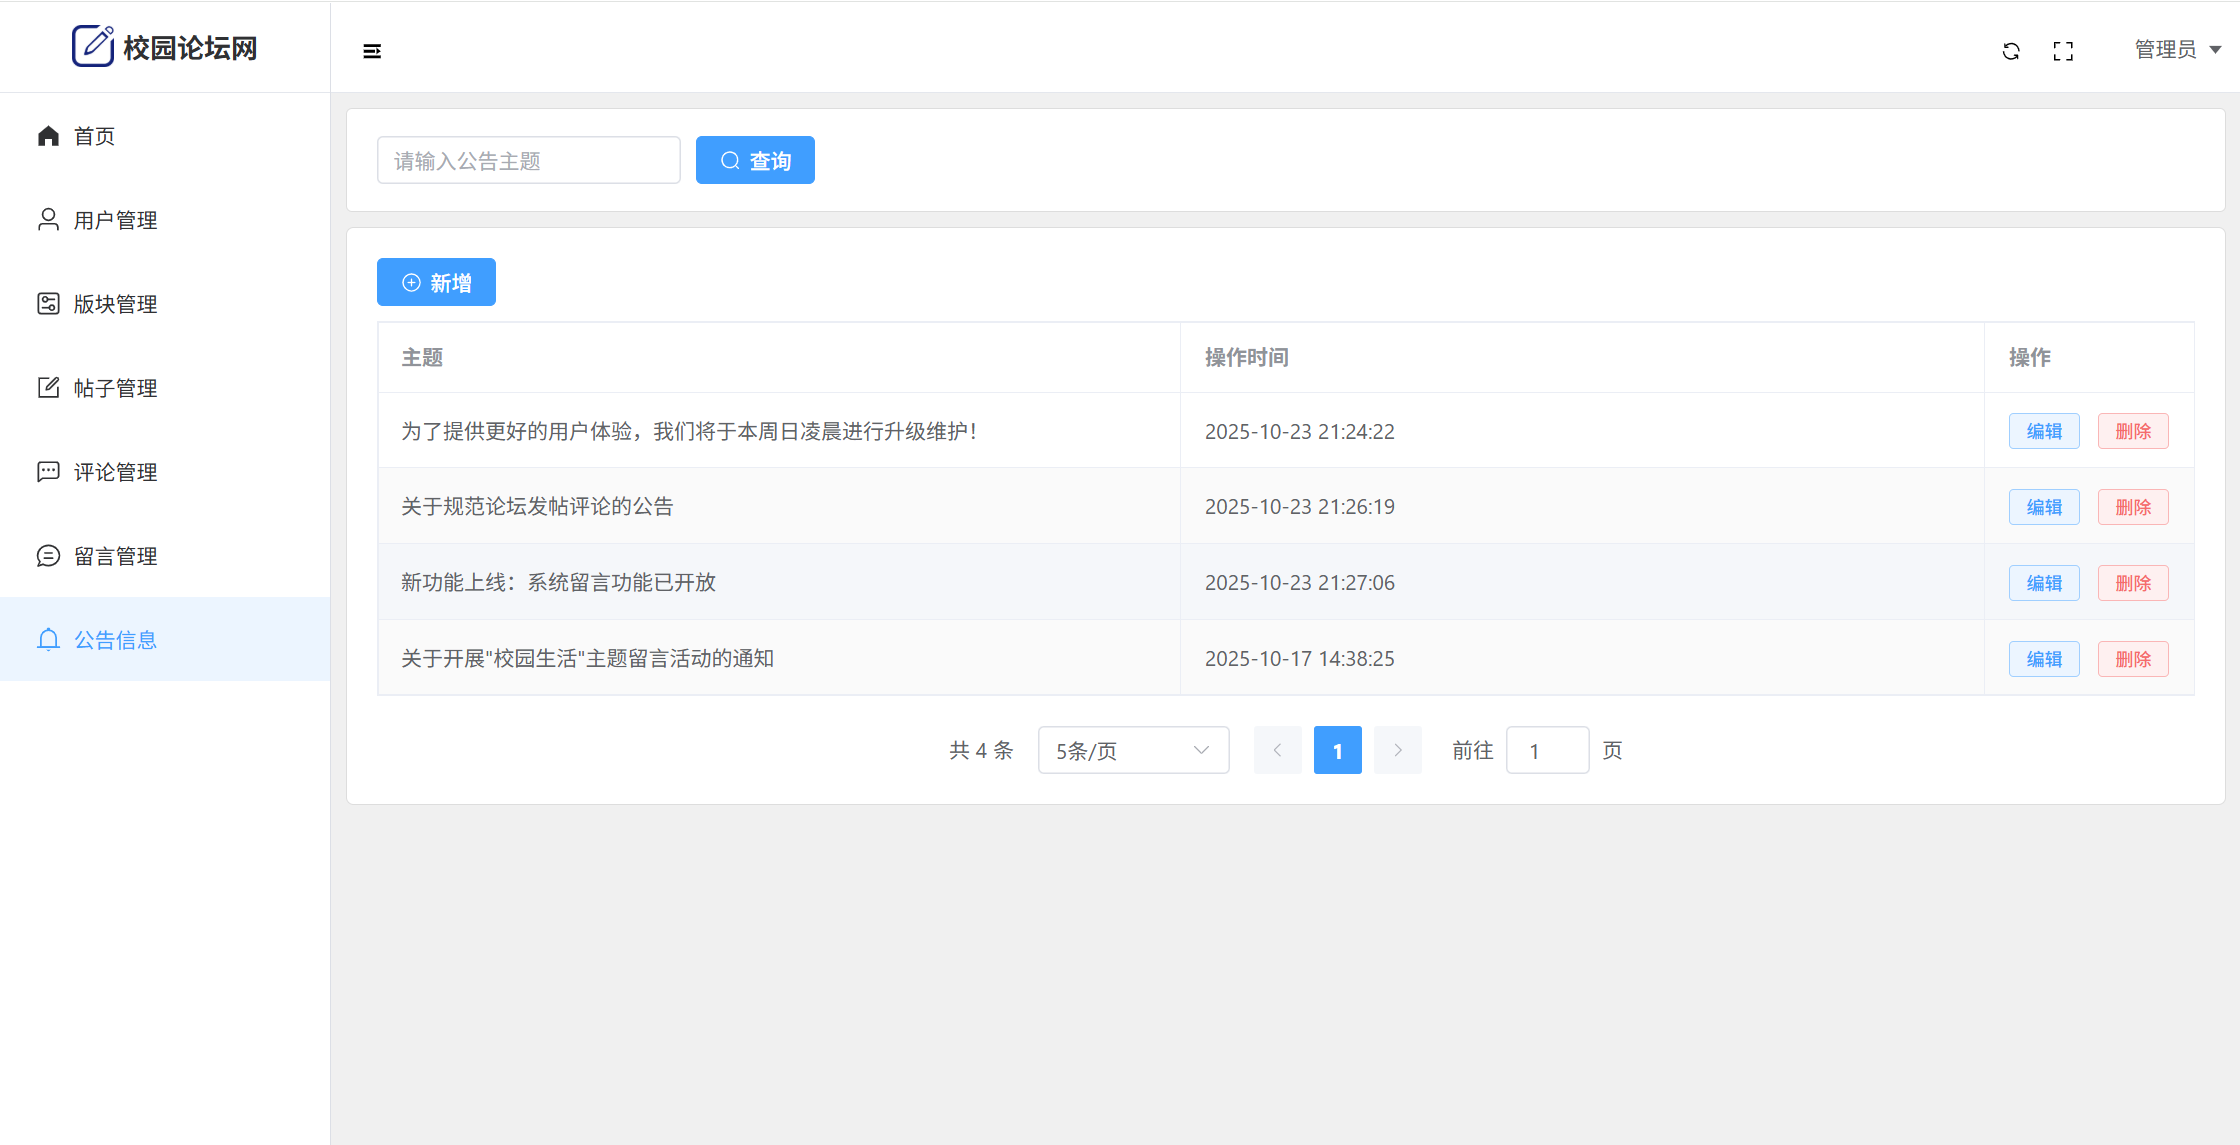Delete the 新功能上线 announcement row

point(2132,583)
